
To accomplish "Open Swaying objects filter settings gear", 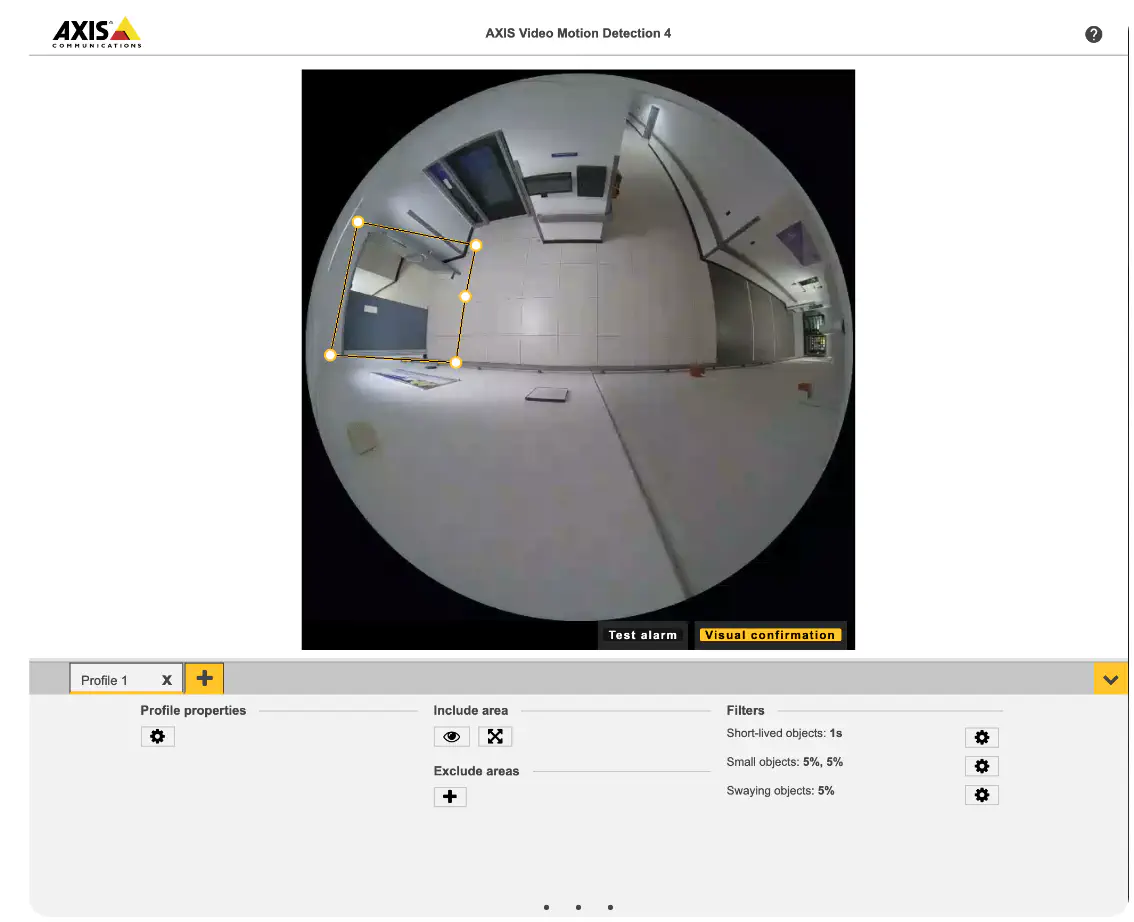I will [981, 795].
